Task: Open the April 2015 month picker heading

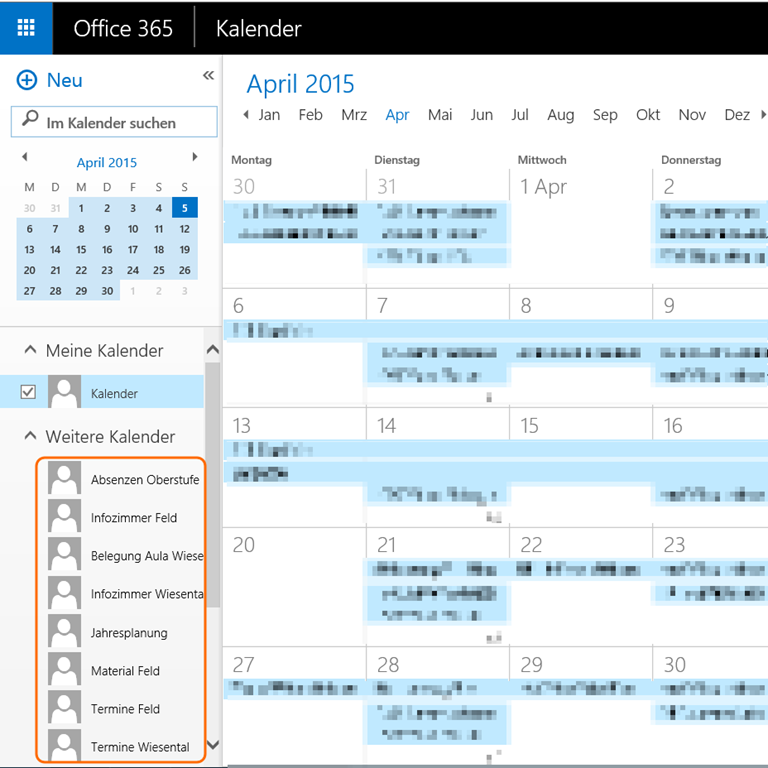Action: 300,84
